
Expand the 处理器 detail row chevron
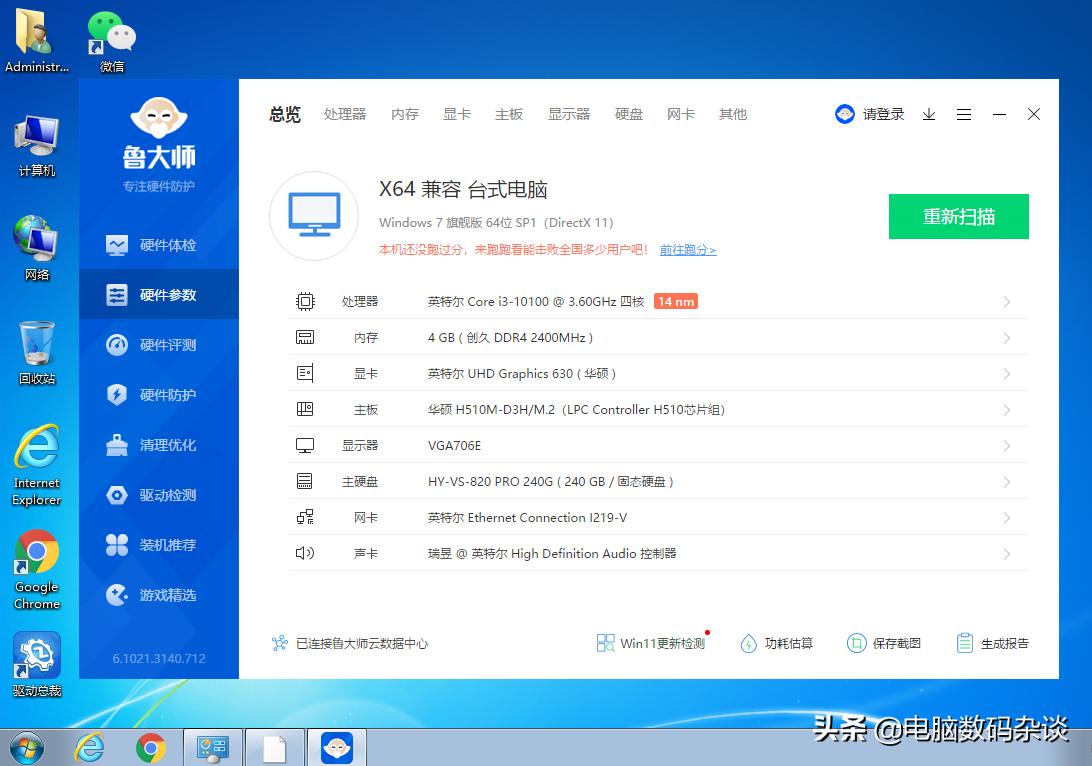point(1006,301)
